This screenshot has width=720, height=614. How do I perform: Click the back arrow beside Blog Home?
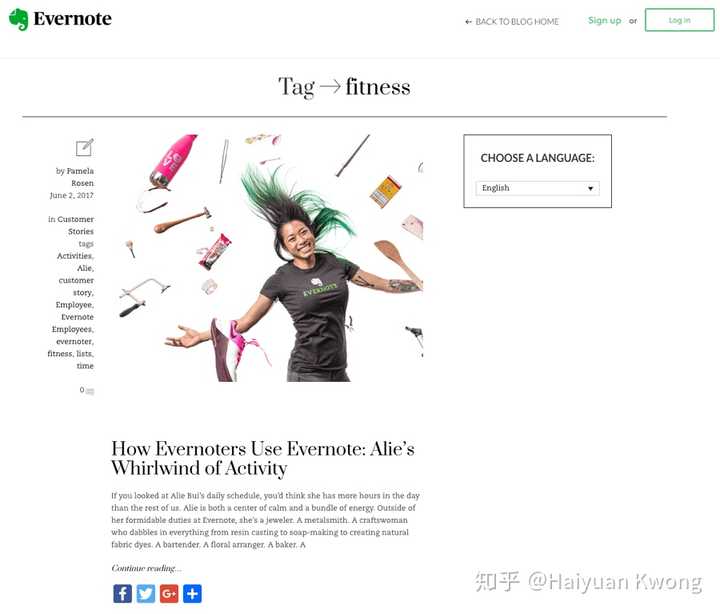[x=468, y=22]
